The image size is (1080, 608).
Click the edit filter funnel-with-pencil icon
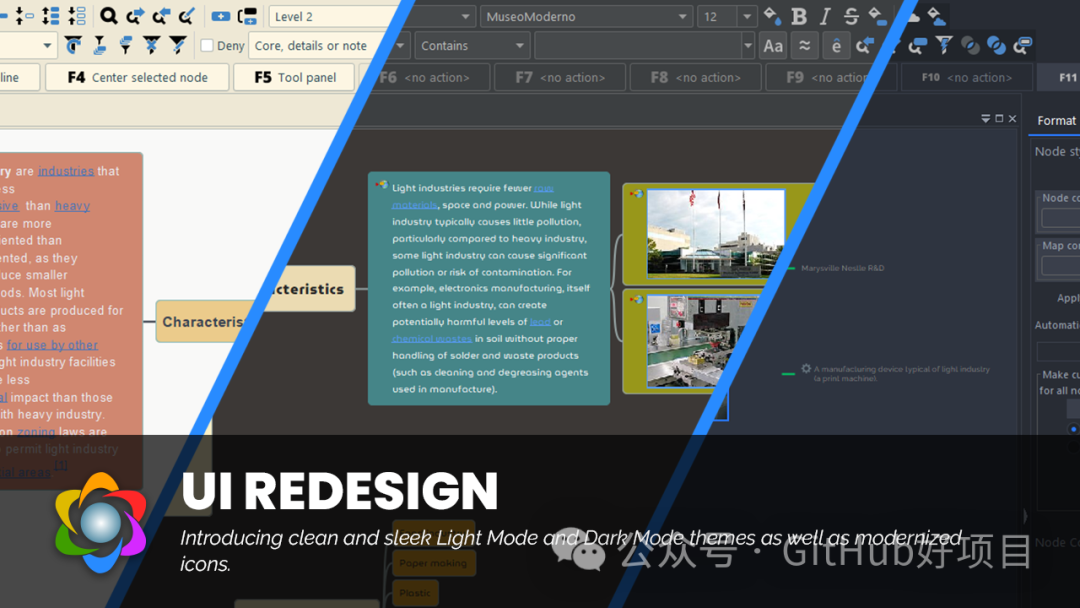[x=178, y=45]
